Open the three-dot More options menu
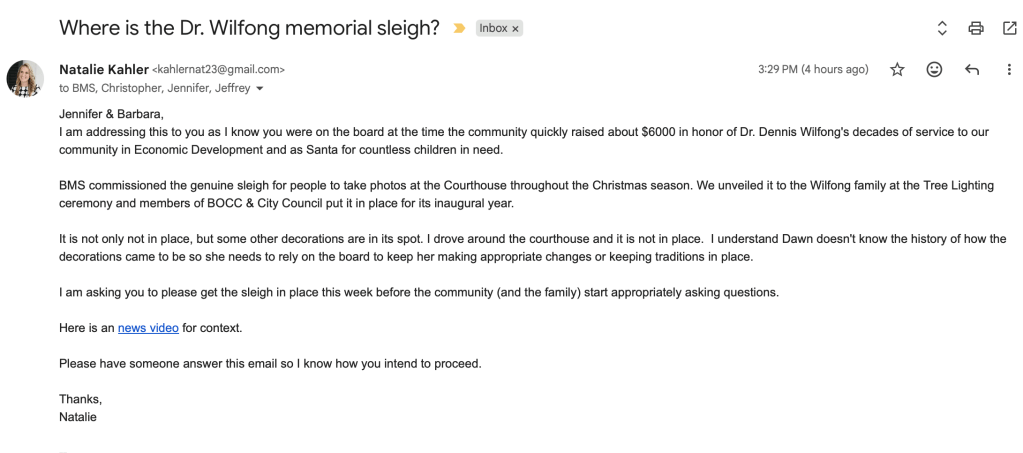The width and height of the screenshot is (1023, 453). point(1009,70)
